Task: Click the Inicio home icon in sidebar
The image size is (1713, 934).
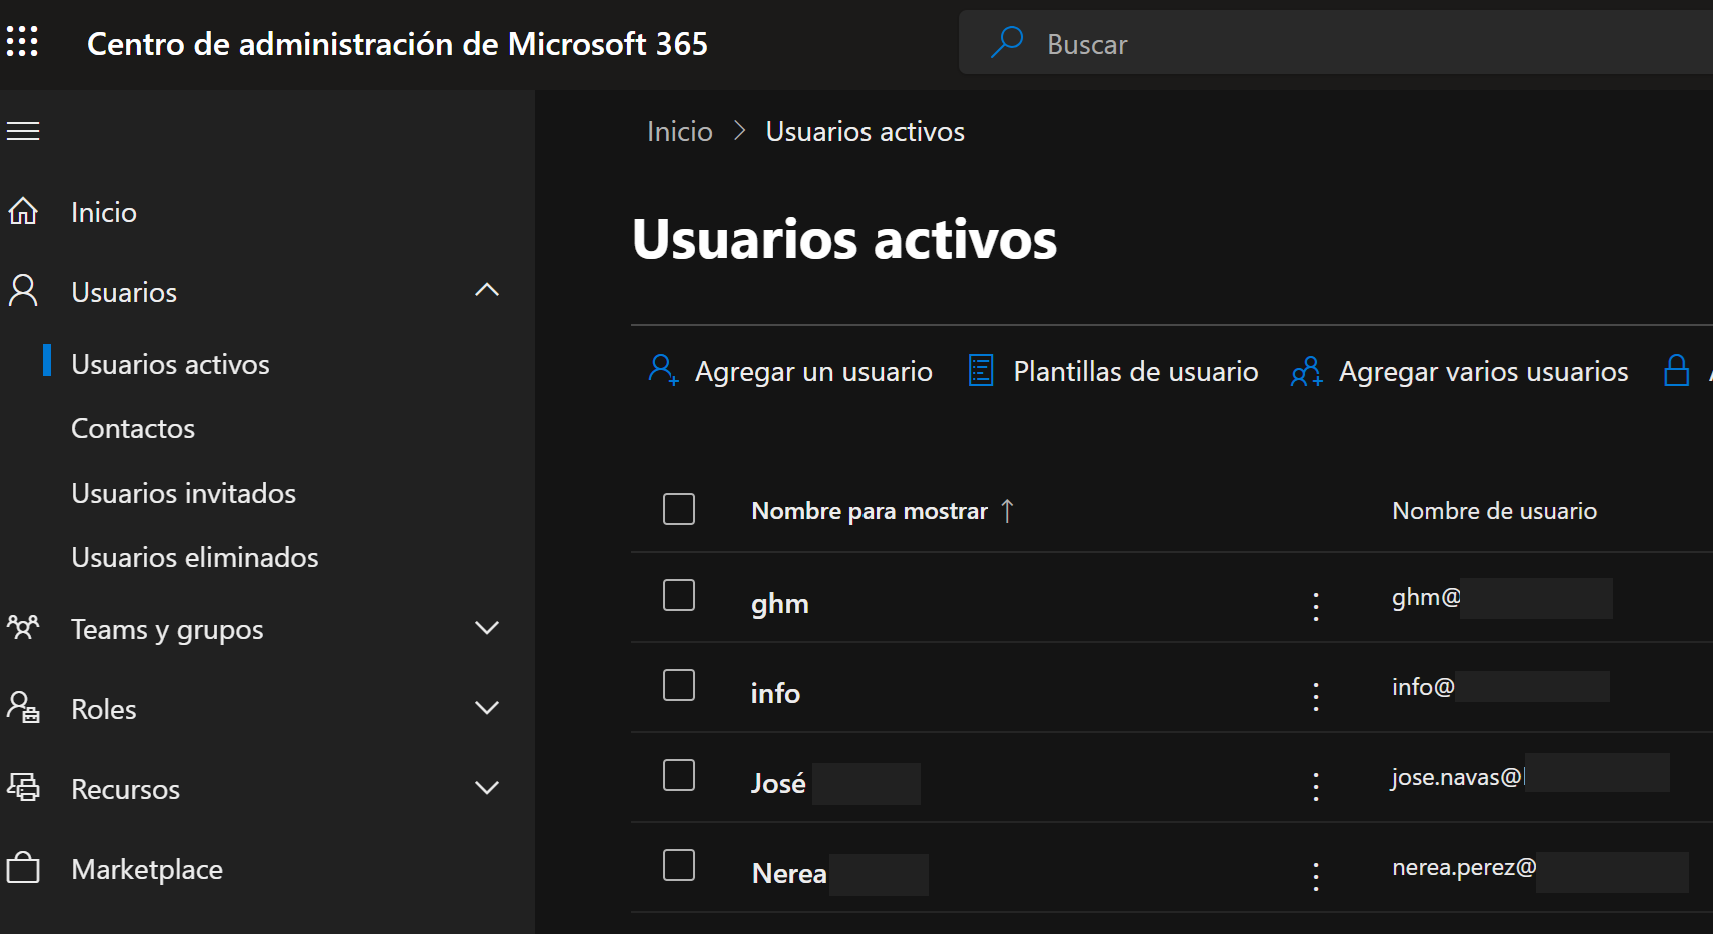Action: 23,212
